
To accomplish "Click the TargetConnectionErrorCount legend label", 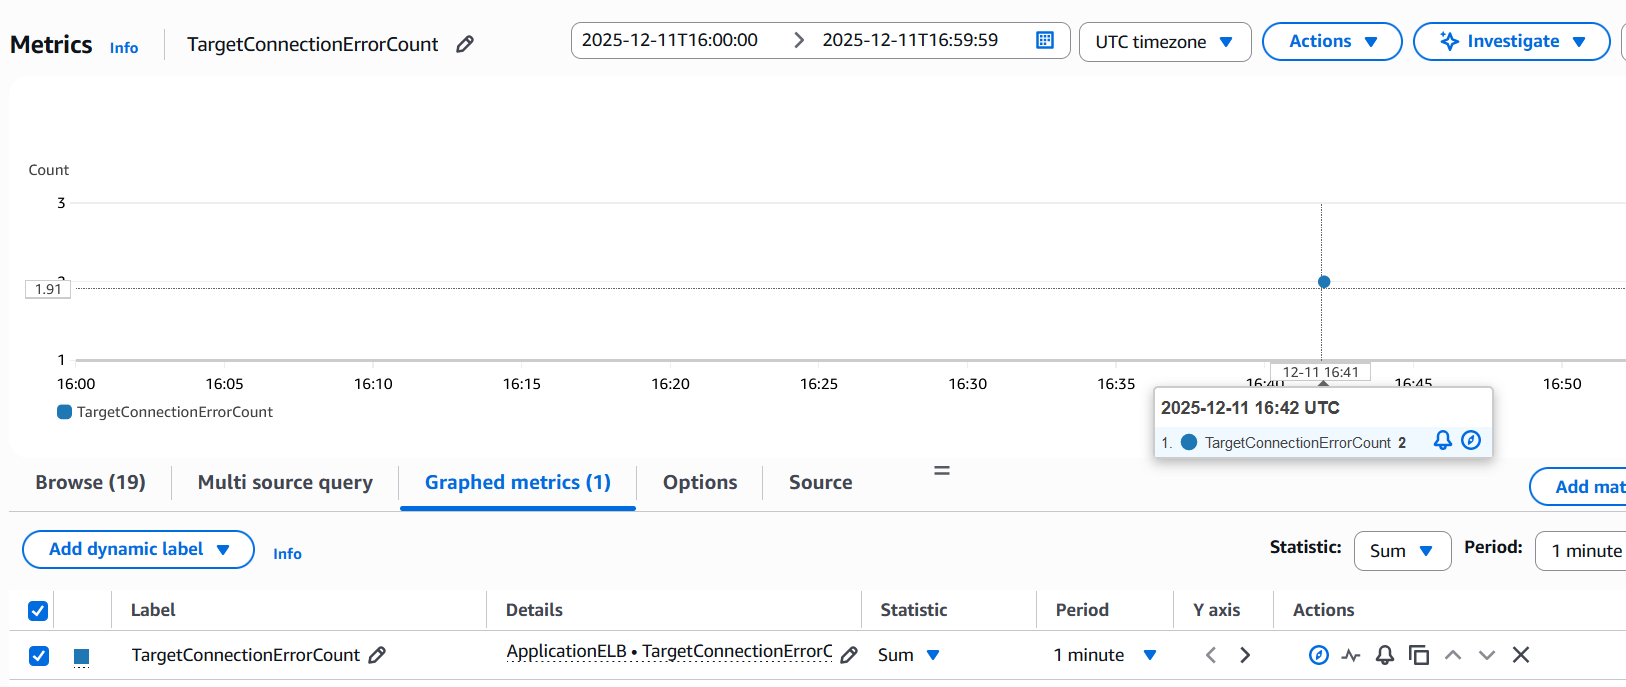I will (174, 412).
